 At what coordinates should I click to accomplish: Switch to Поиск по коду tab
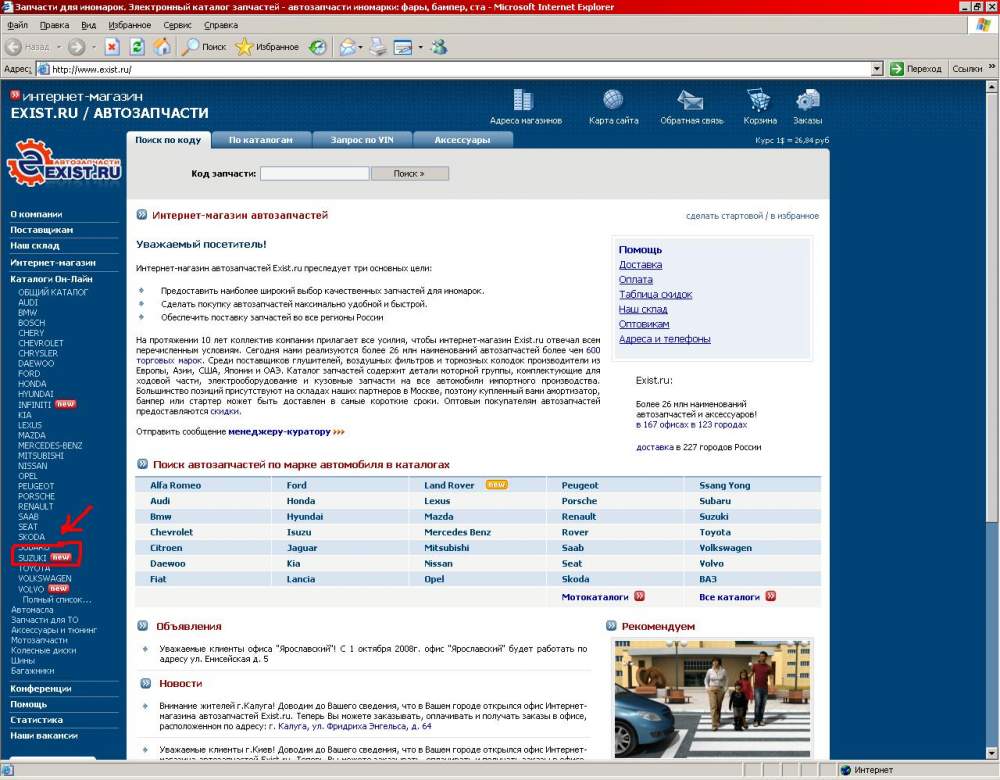point(168,140)
